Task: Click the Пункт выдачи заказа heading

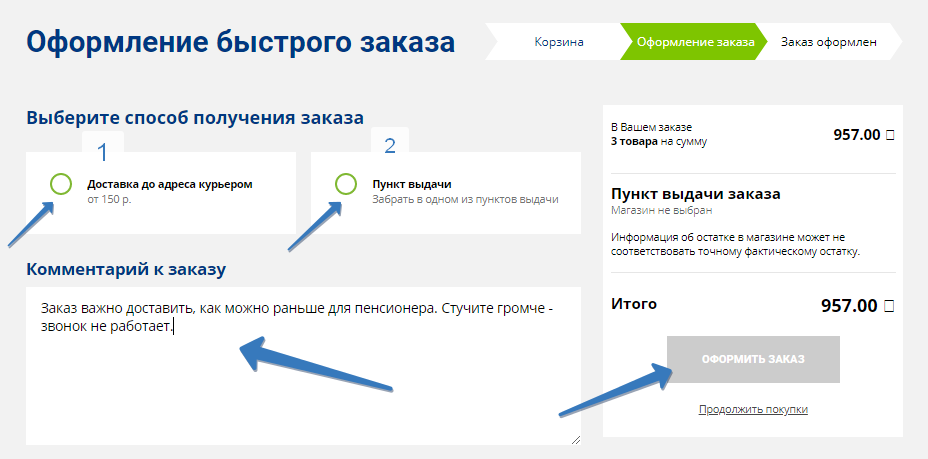Action: pos(695,194)
